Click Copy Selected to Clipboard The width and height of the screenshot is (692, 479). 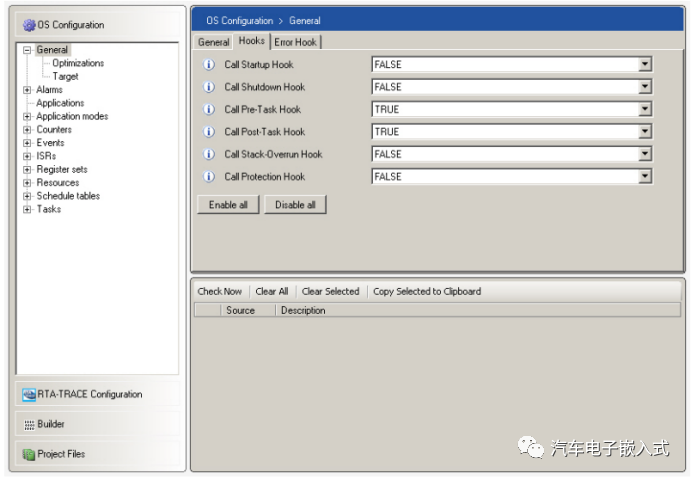click(x=427, y=292)
